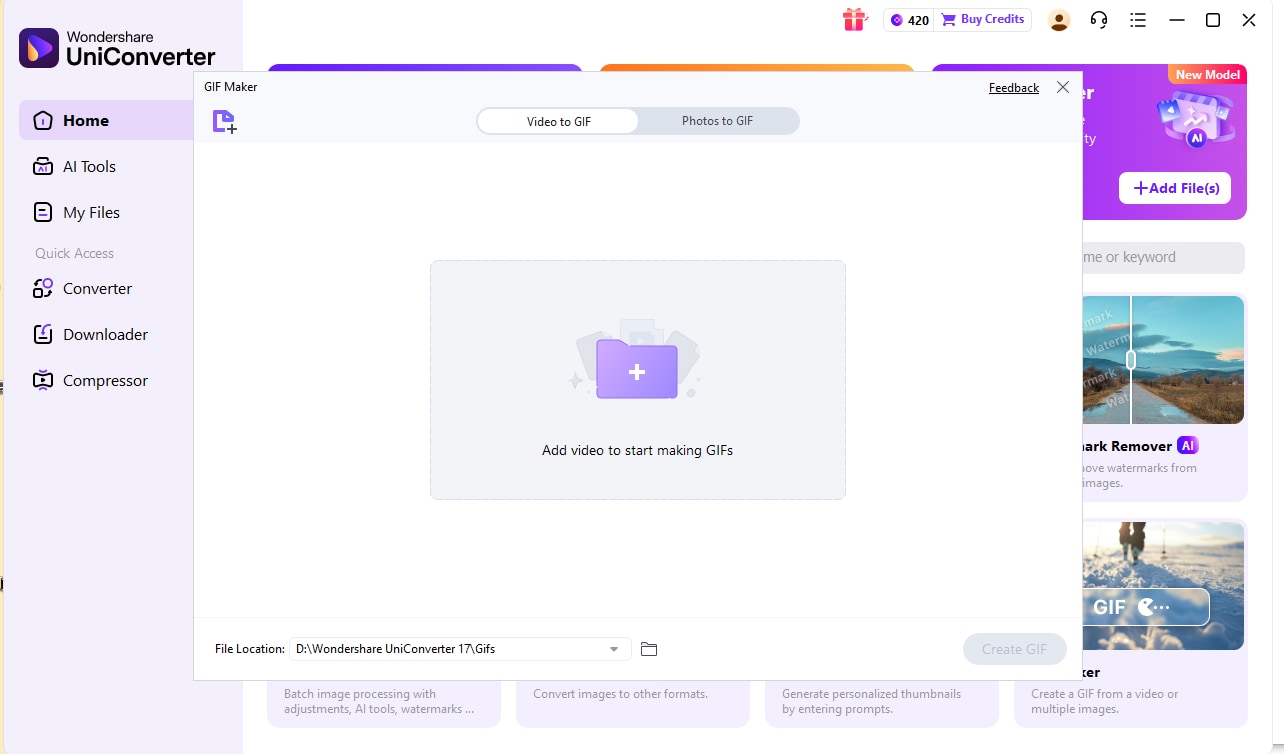Contact support via the headset icon
This screenshot has height=754, width=1284.
(x=1099, y=20)
